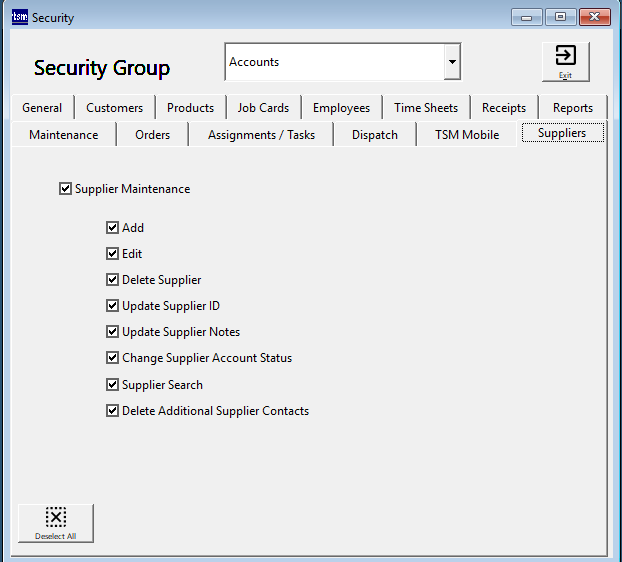
Task: Switch to the General tab
Action: tap(42, 108)
